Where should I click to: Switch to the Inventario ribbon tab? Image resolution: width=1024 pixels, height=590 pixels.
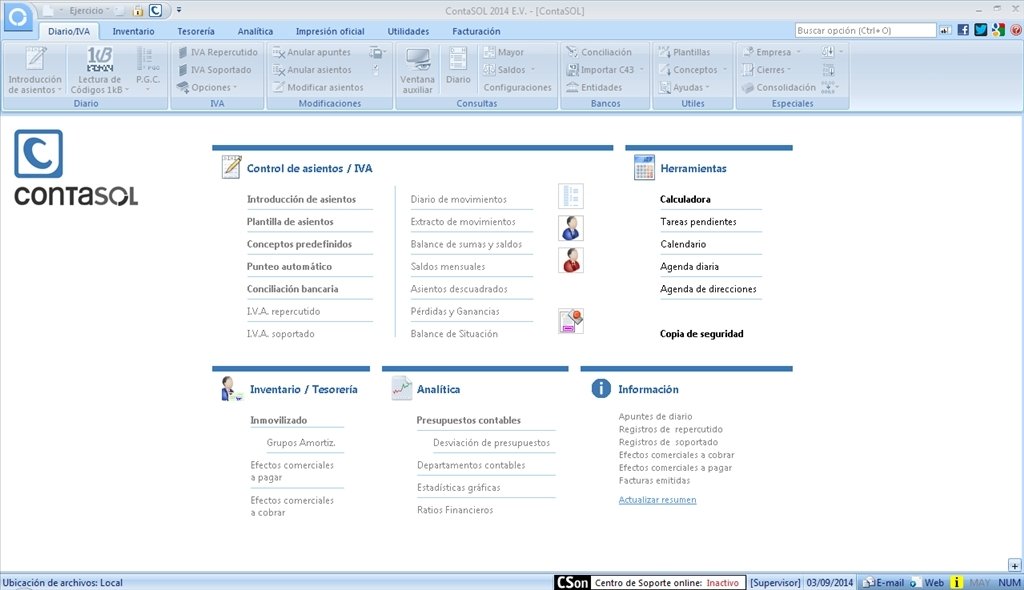click(x=133, y=31)
